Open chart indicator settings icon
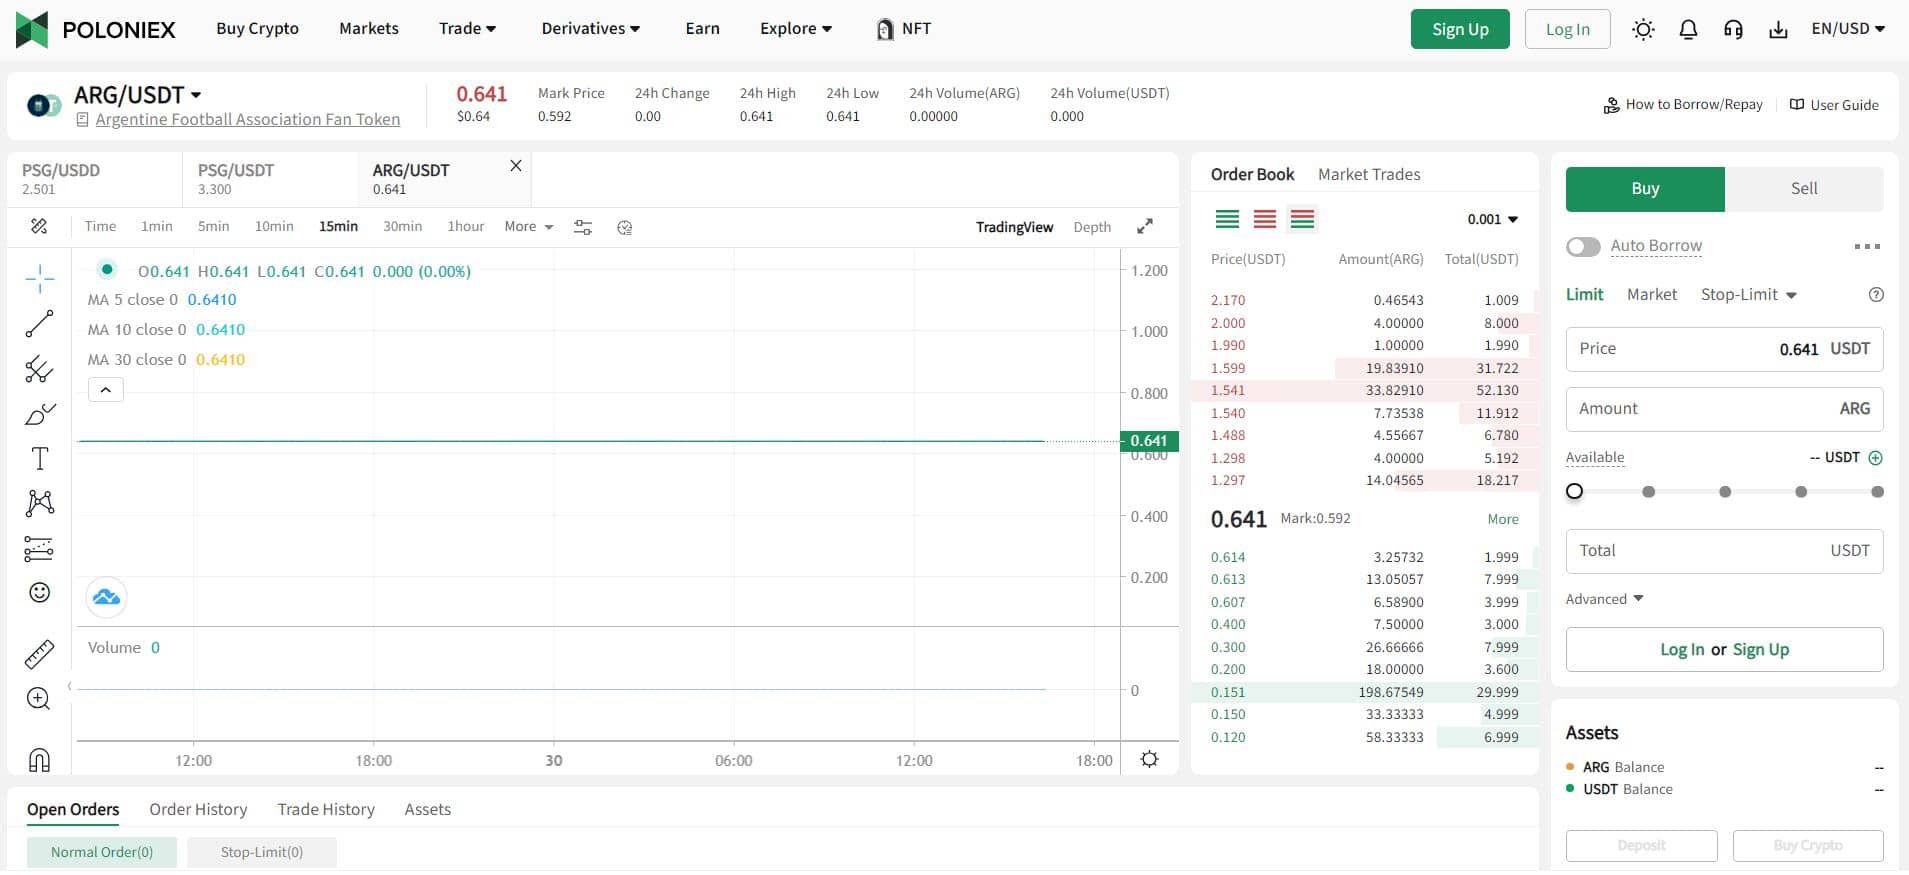Image resolution: width=1909 pixels, height=875 pixels. pos(583,227)
